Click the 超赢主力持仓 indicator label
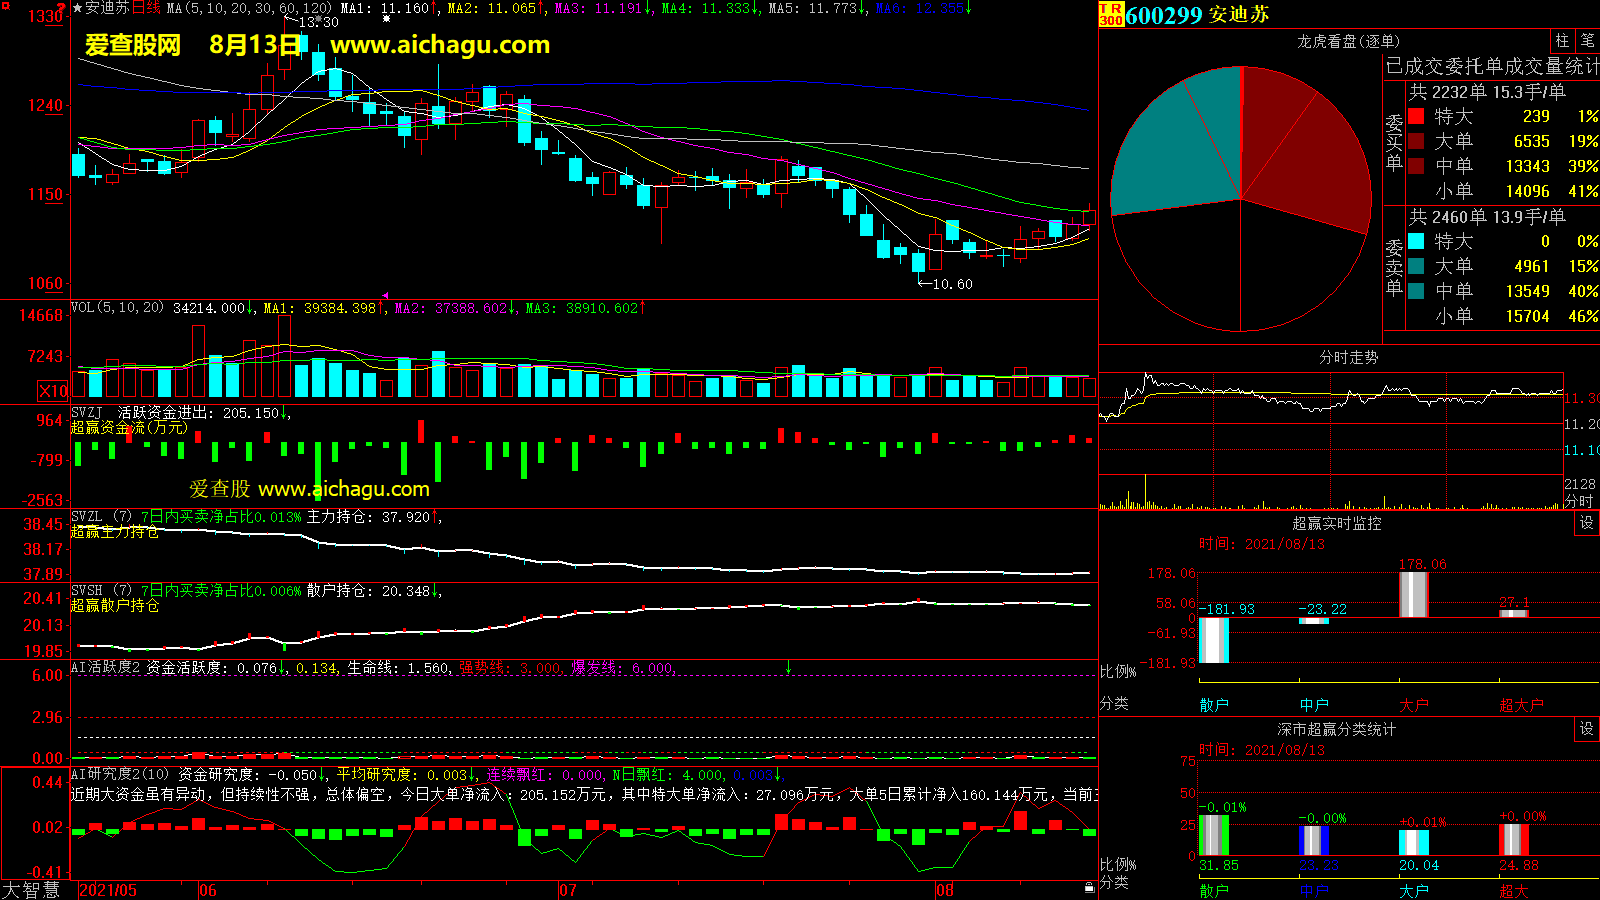1600x900 pixels. click(114, 532)
